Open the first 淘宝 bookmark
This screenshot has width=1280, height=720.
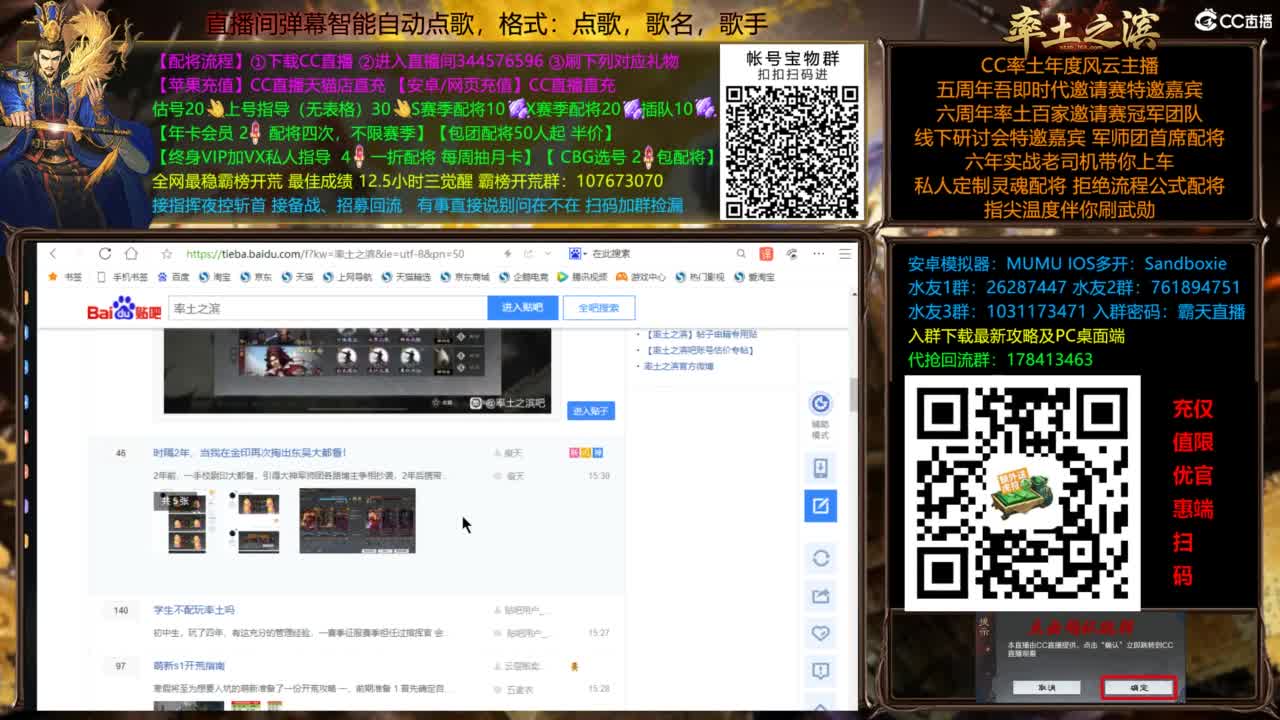tap(215, 277)
